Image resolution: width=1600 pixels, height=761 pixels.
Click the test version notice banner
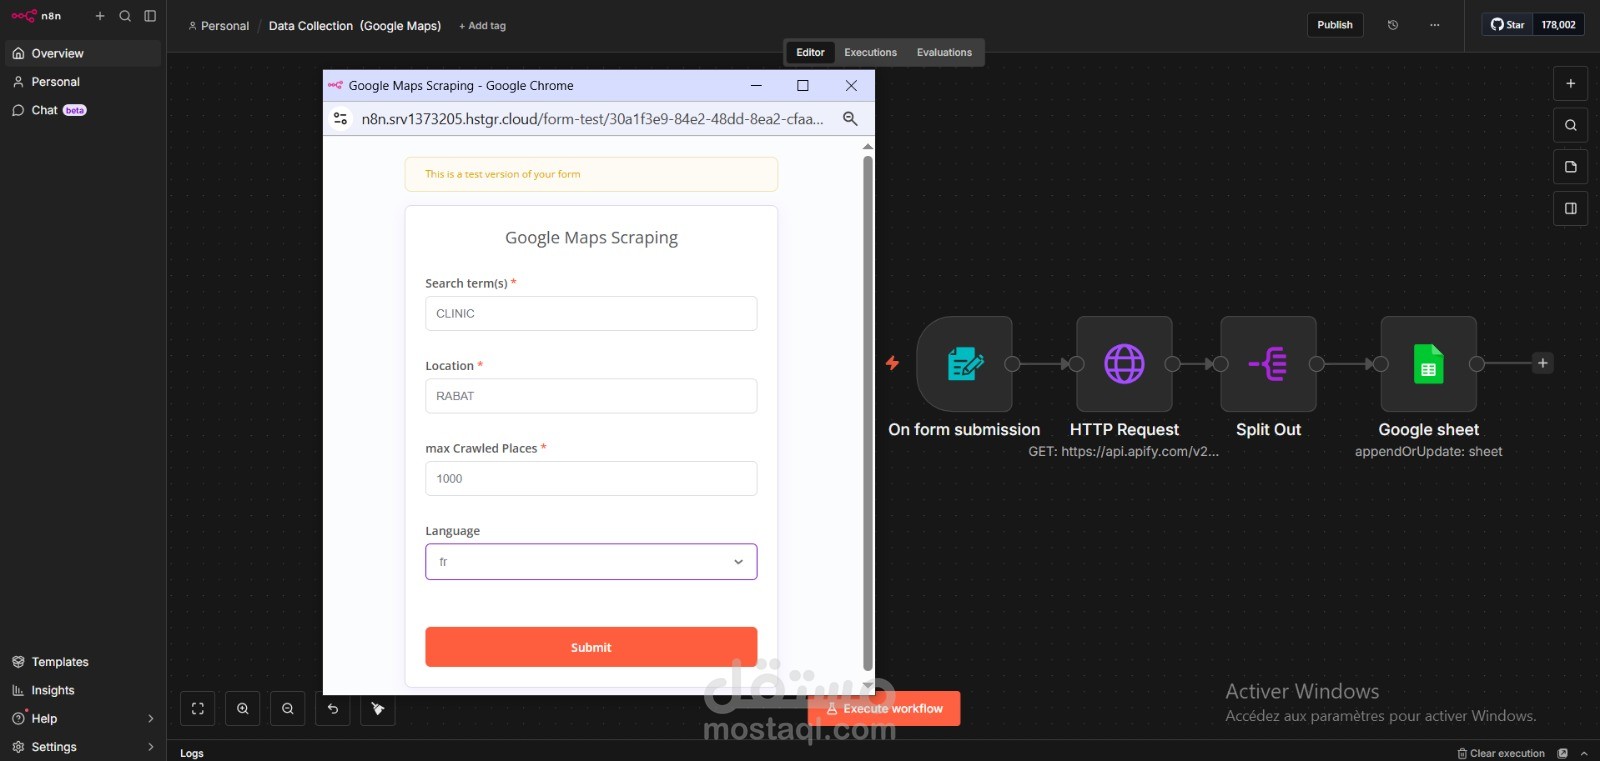pyautogui.click(x=591, y=174)
